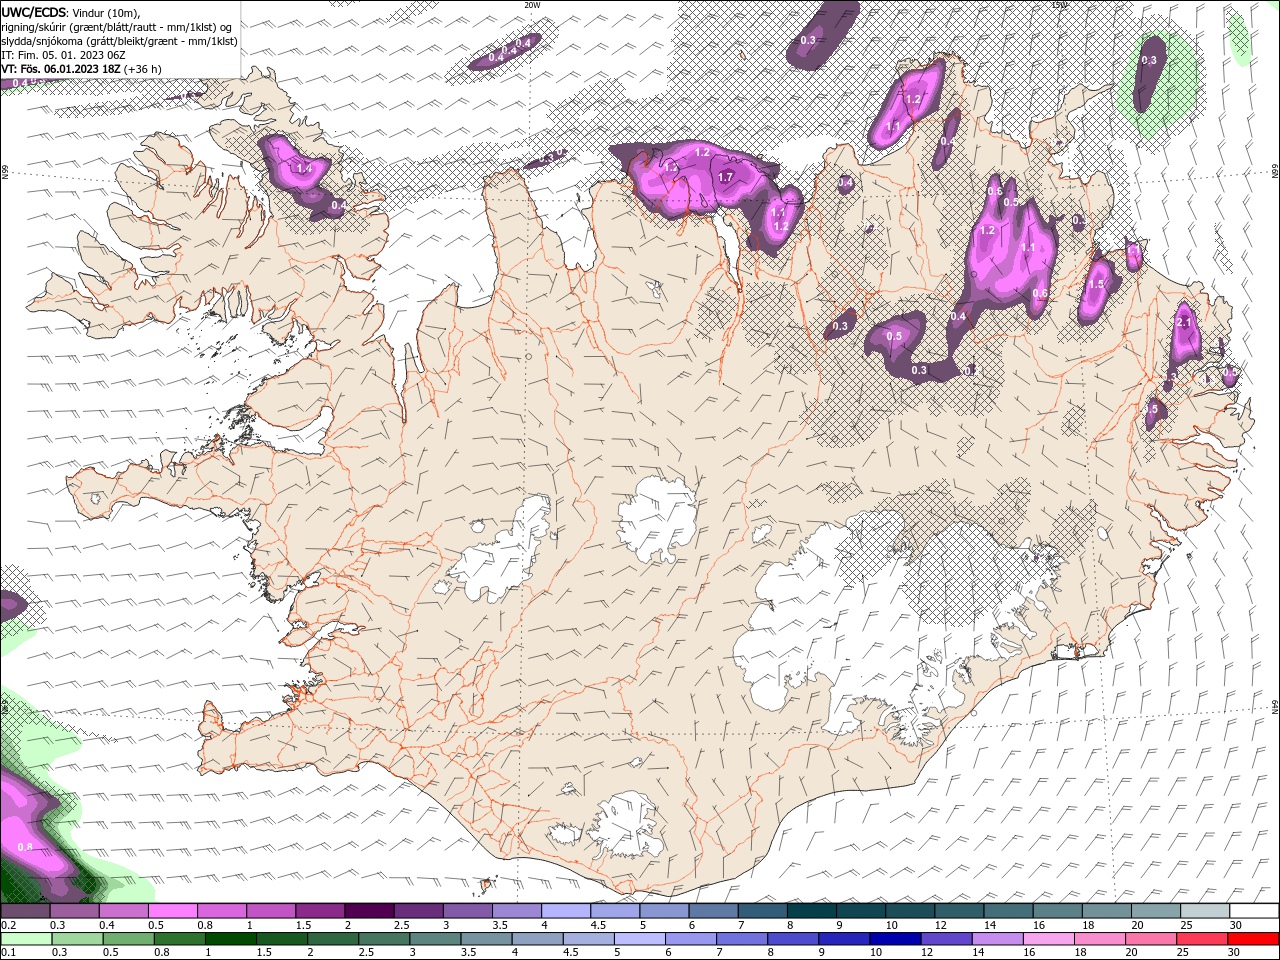Click the '(+36 h)' forecast offset text

(x=143, y=69)
